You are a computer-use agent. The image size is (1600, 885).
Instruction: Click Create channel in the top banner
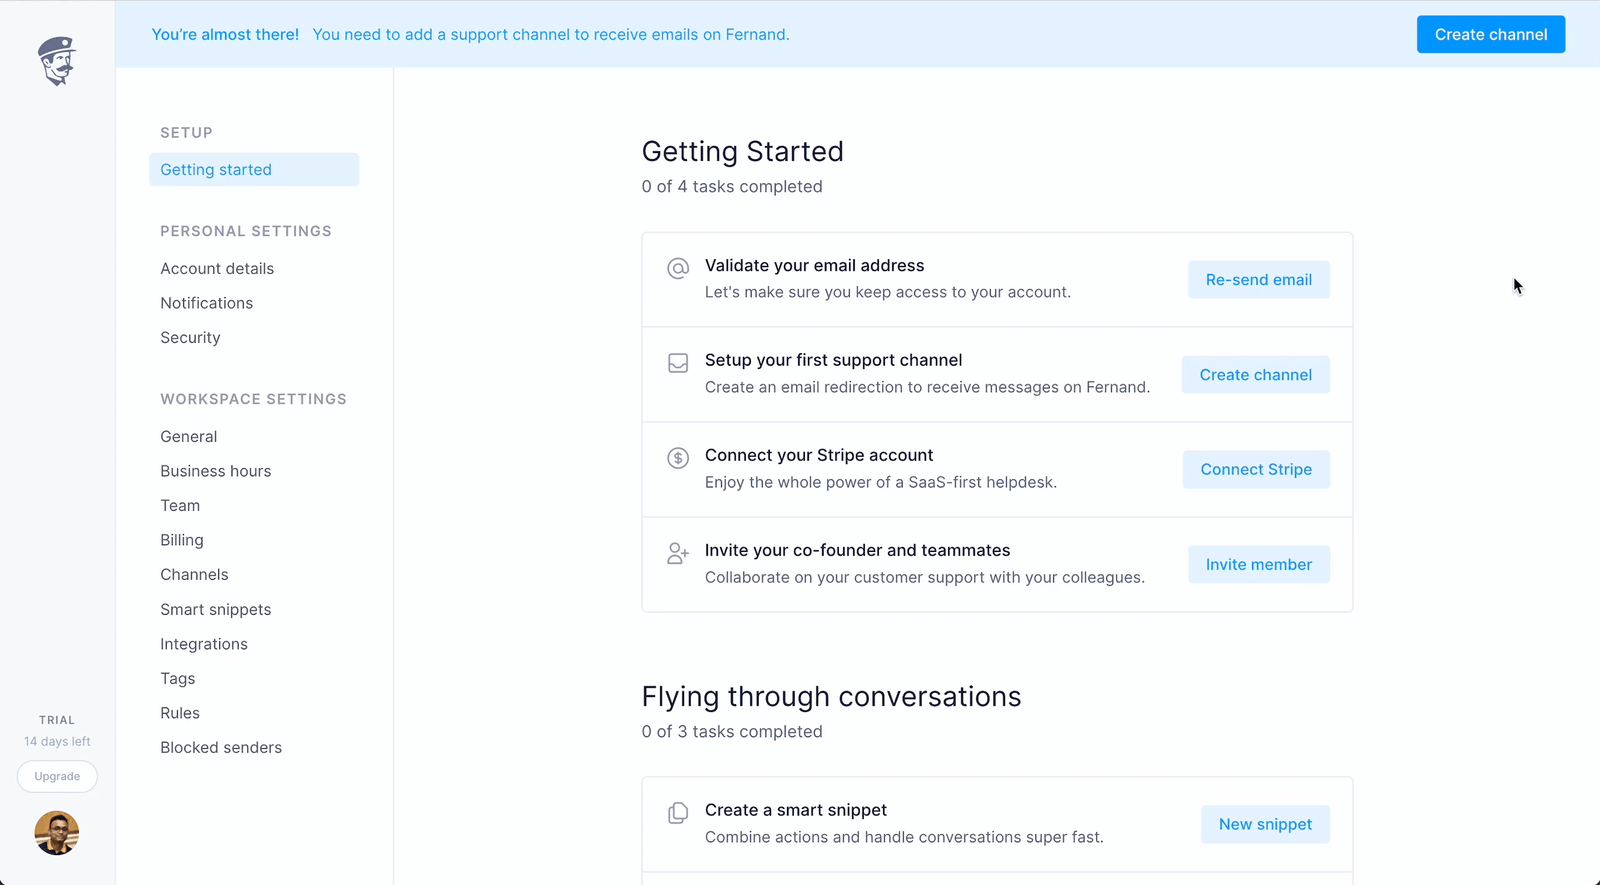pos(1490,34)
